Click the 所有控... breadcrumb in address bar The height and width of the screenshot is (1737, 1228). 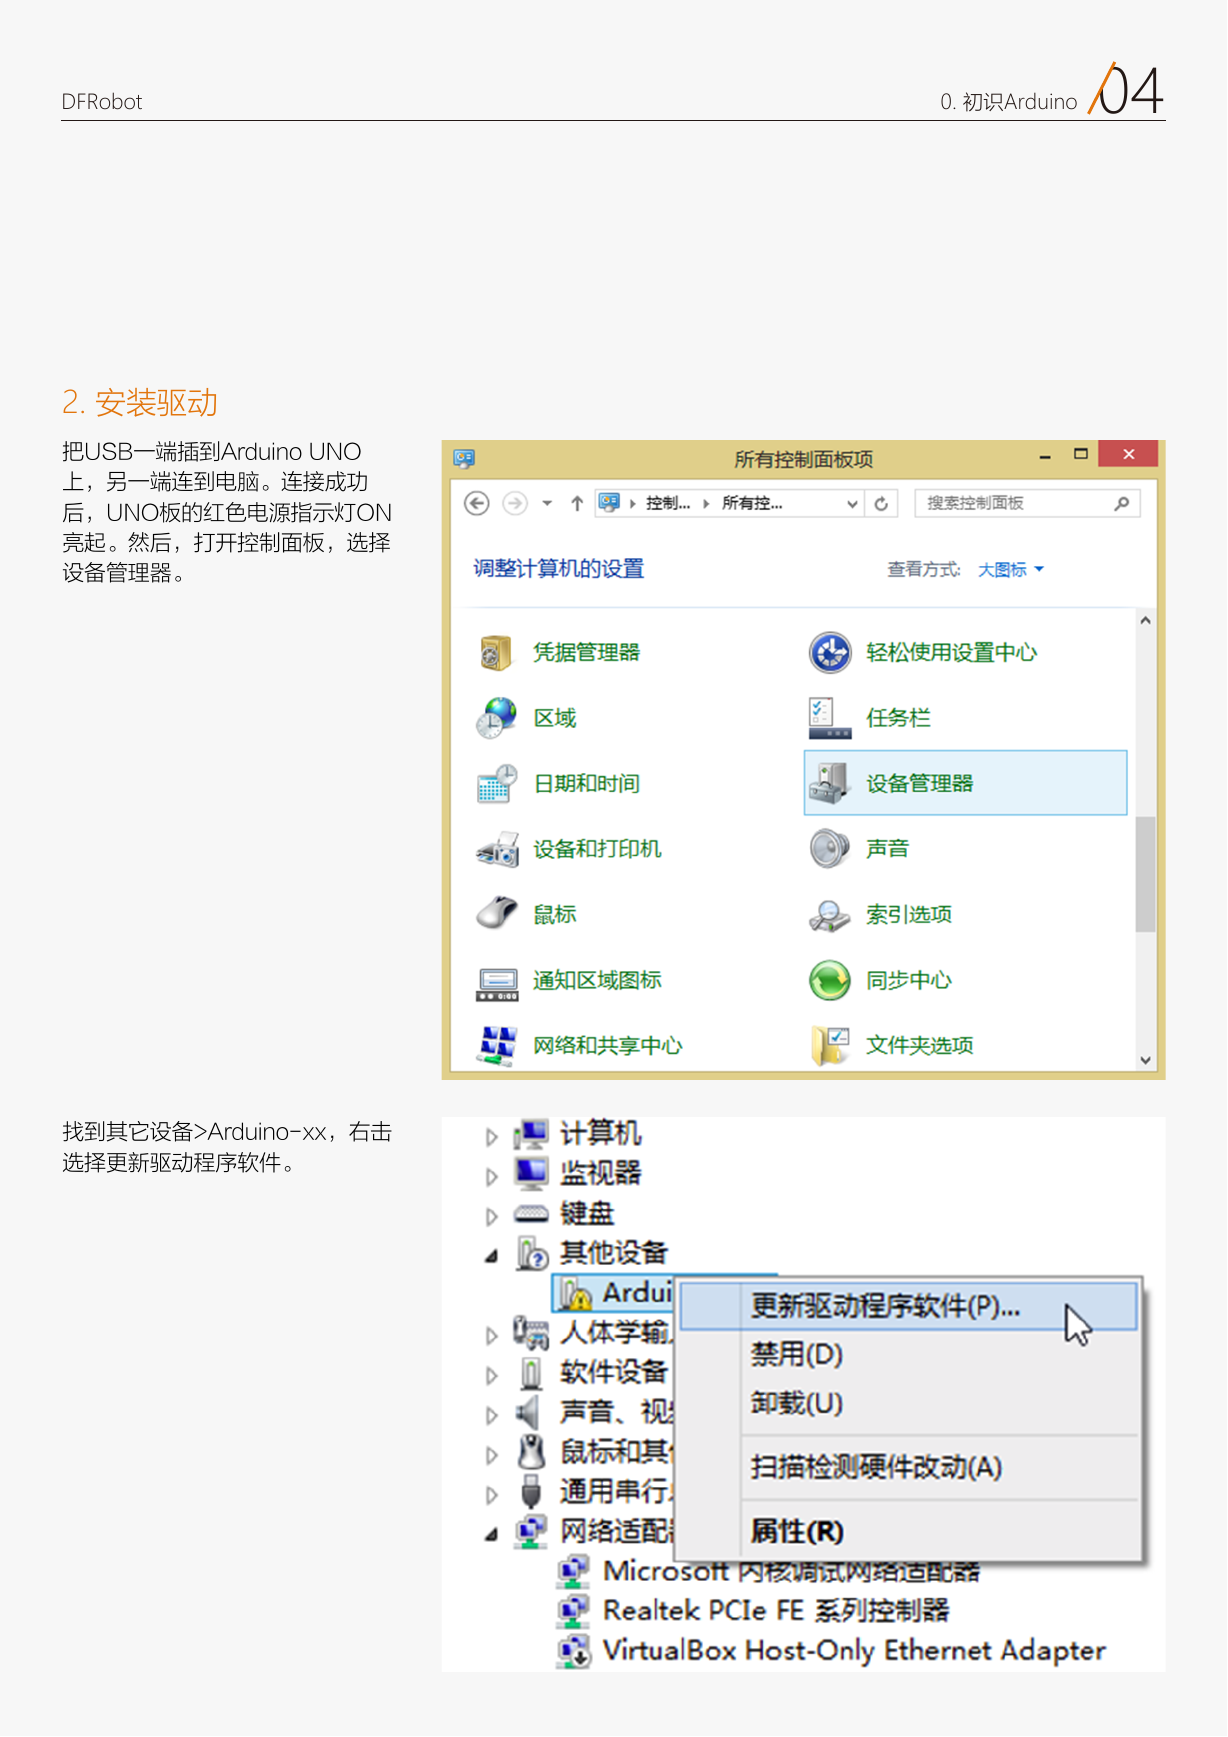pyautogui.click(x=752, y=503)
